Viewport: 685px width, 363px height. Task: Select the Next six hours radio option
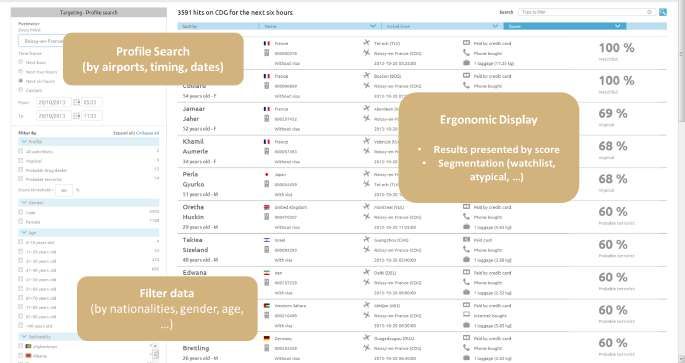pos(21,81)
